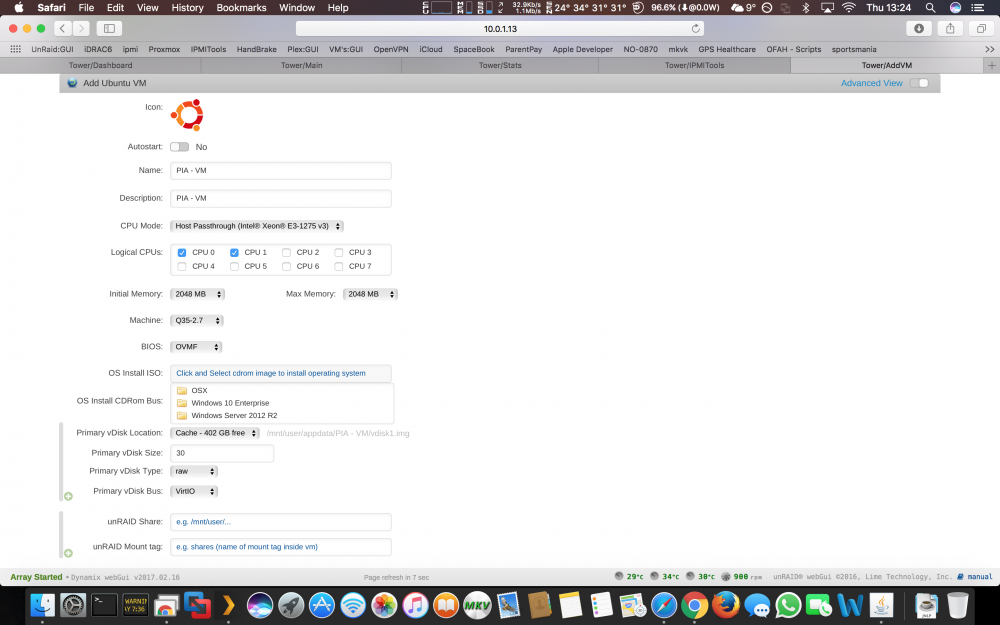Click the Primary vDisk Size field
The image size is (1000, 625).
(222, 453)
